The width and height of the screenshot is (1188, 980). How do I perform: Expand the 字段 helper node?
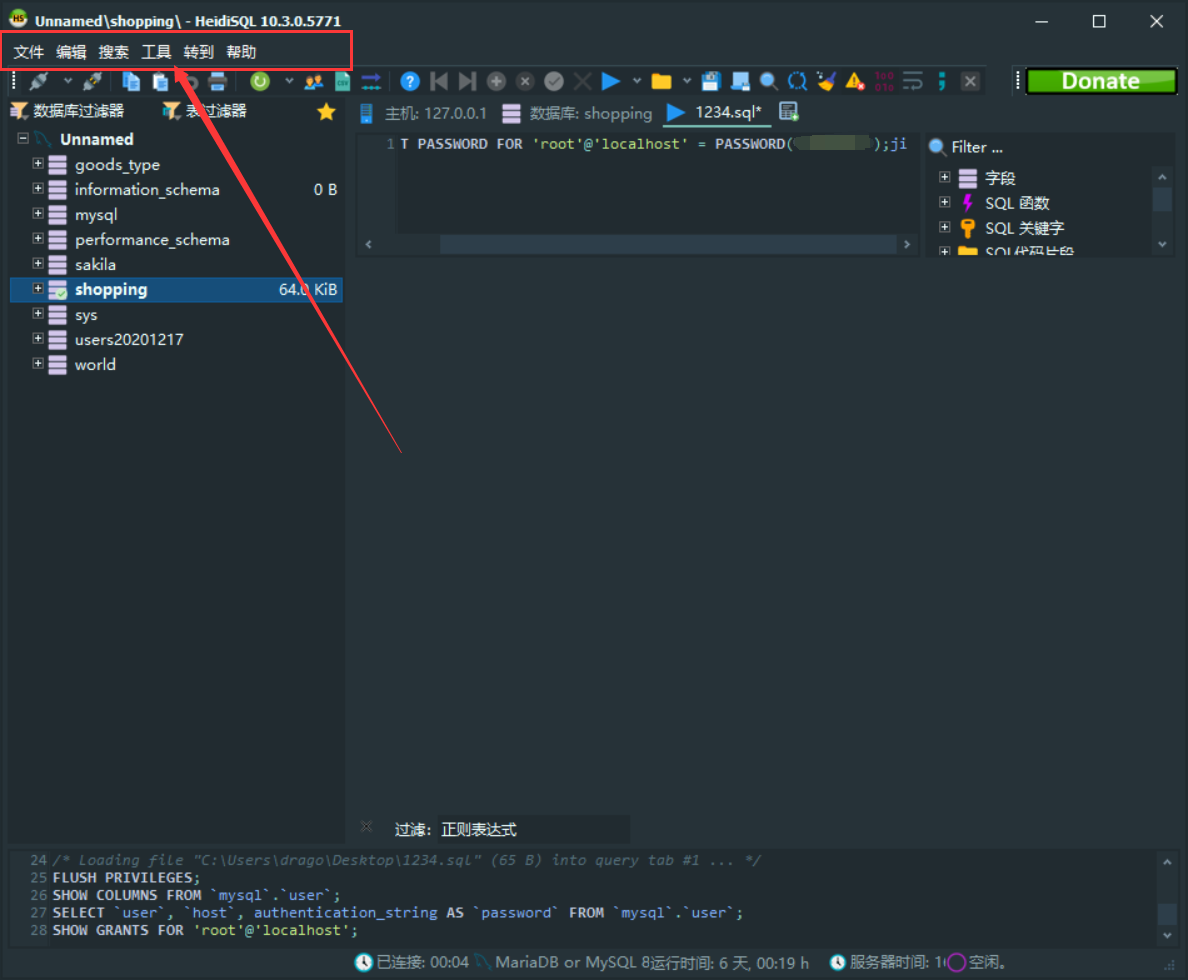[x=945, y=177]
